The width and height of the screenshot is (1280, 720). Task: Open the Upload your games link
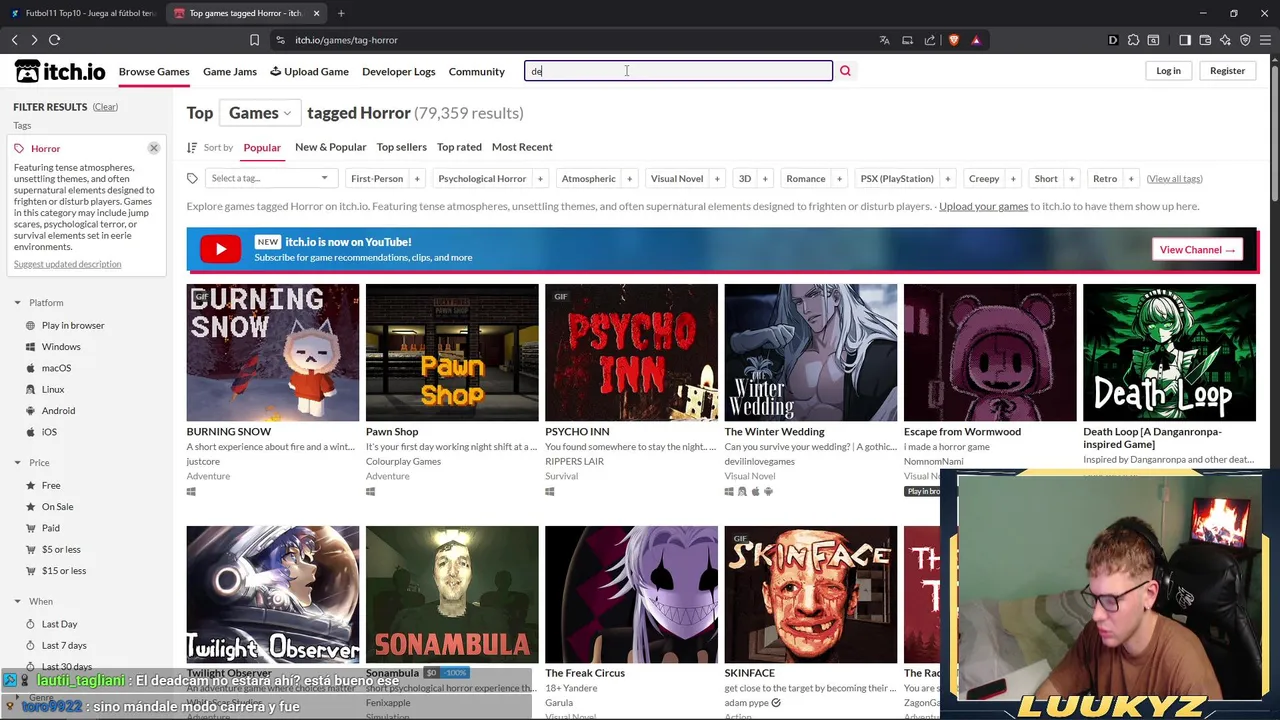[x=983, y=206]
